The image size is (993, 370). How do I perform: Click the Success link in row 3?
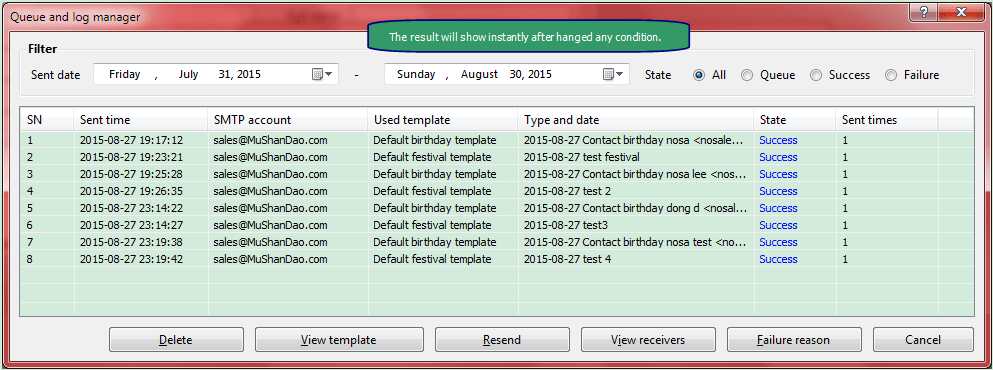(778, 174)
